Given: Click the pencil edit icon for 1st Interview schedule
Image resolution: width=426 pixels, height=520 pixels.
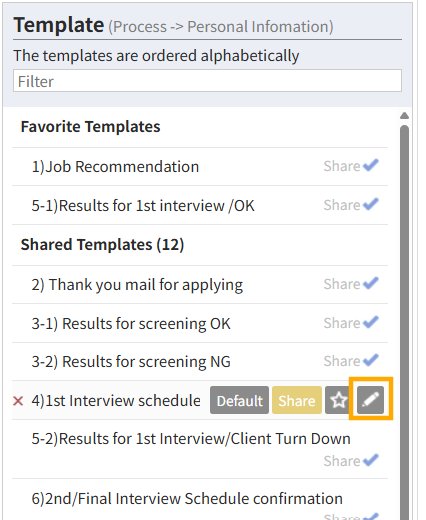Looking at the screenshot, I should point(370,400).
